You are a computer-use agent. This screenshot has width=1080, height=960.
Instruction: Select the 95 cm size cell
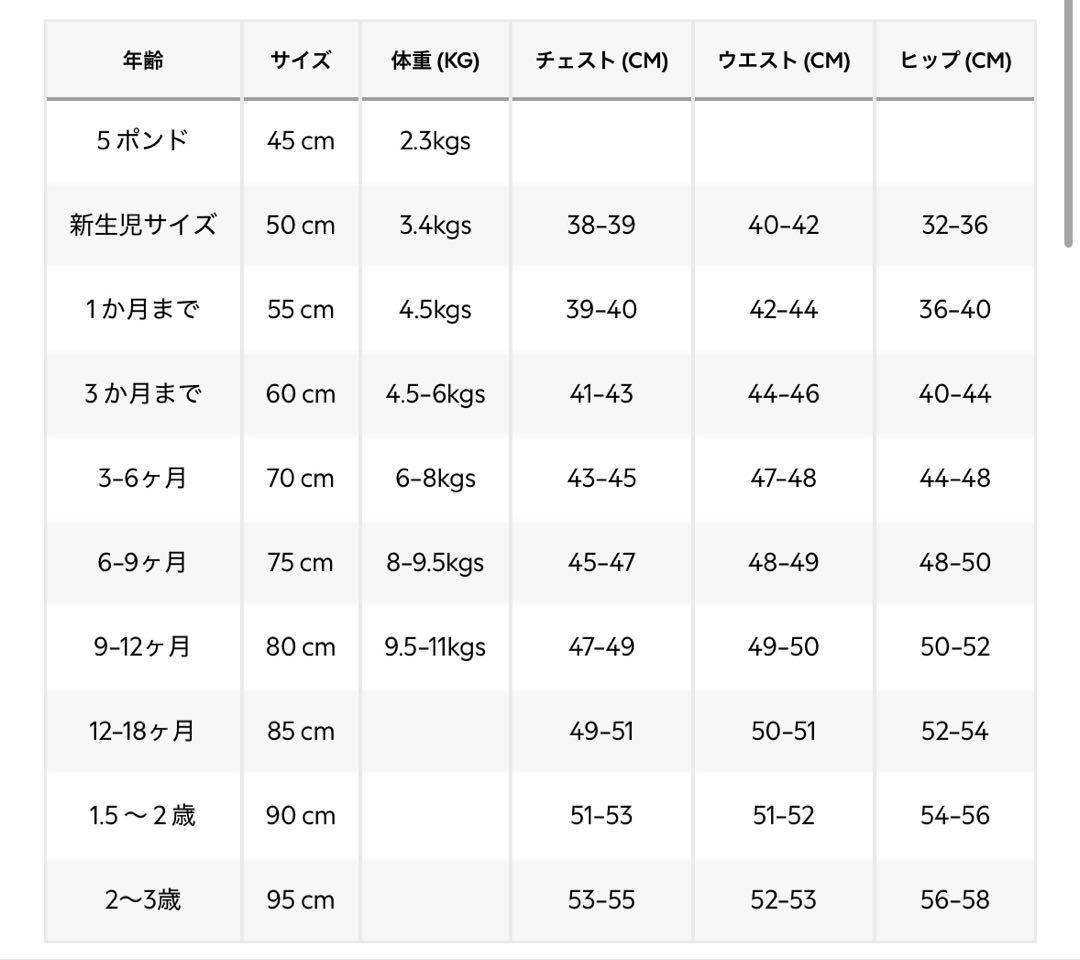click(x=300, y=900)
